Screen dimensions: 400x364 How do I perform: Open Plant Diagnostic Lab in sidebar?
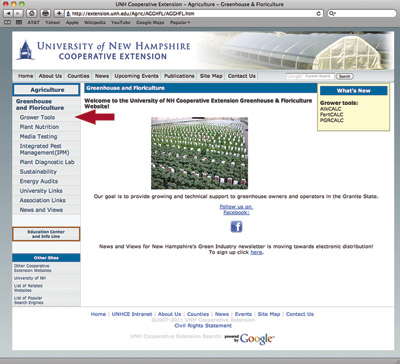point(47,162)
